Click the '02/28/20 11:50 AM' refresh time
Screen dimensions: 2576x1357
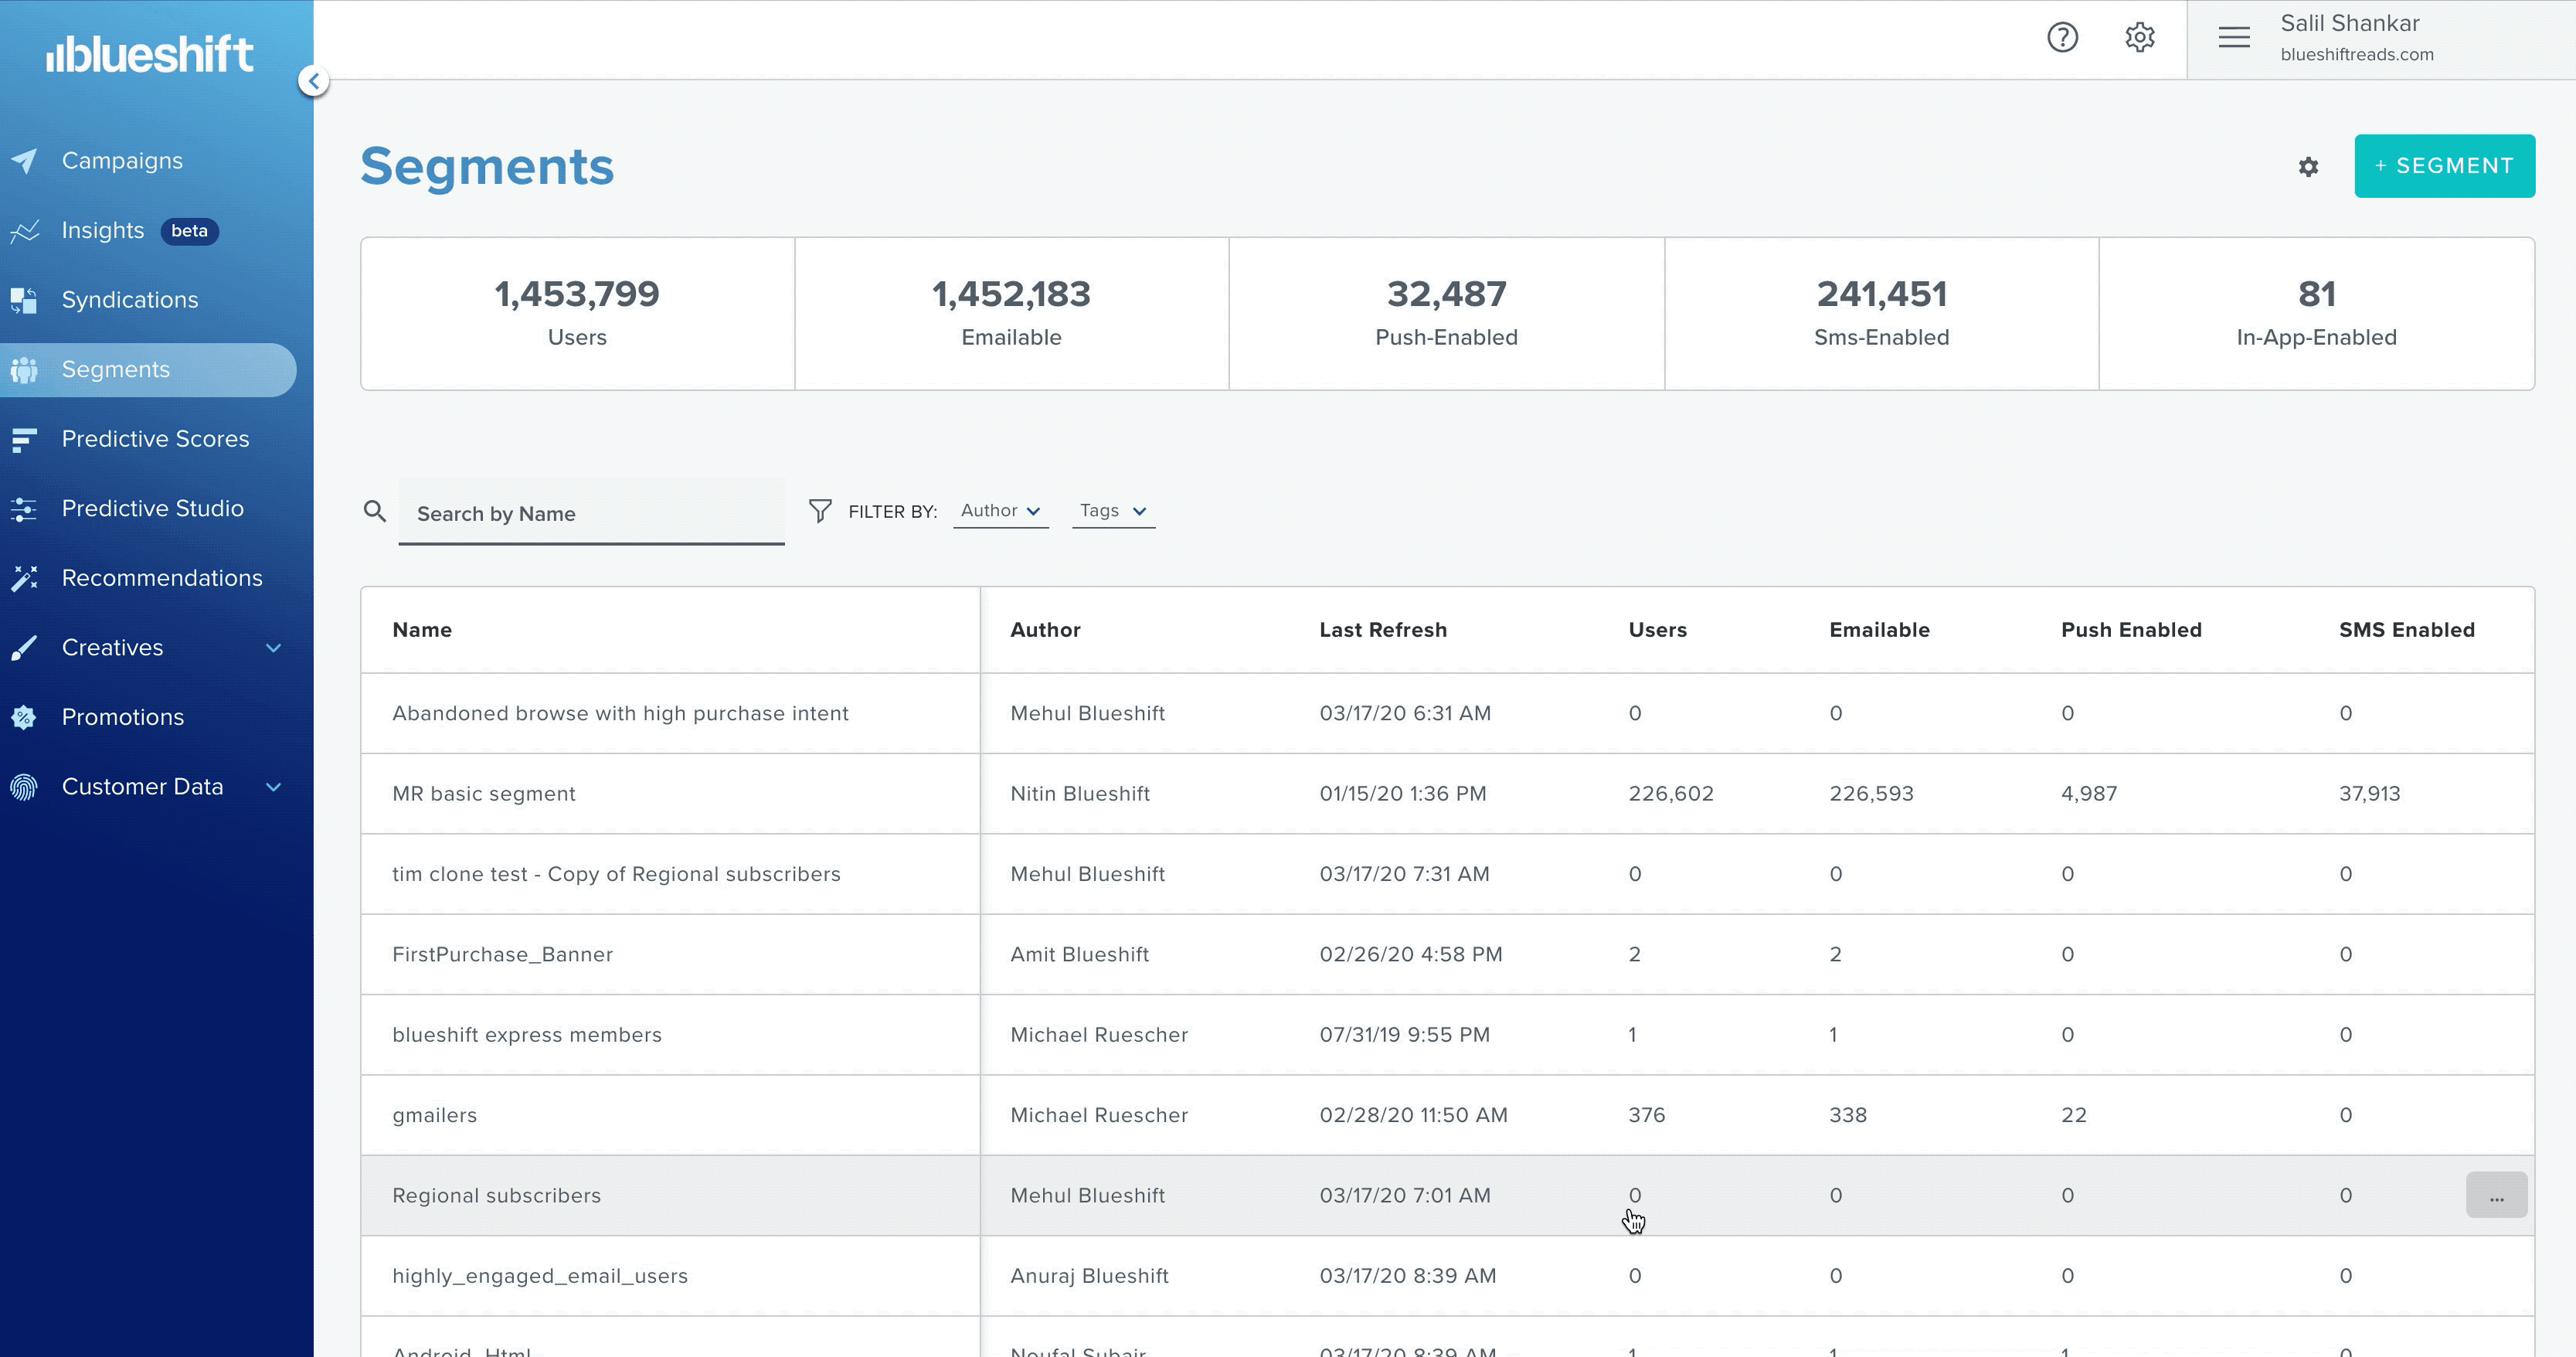(1413, 1115)
